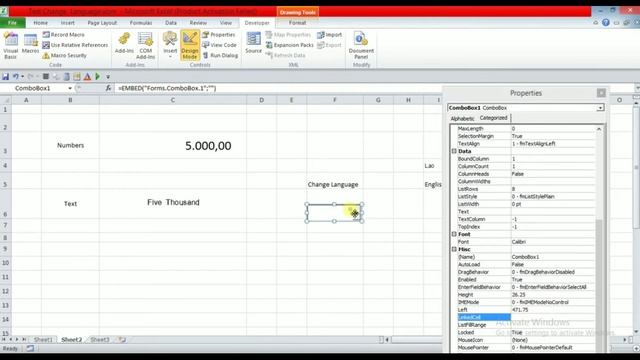Switch to the Alphabetic properties tab

pos(462,118)
